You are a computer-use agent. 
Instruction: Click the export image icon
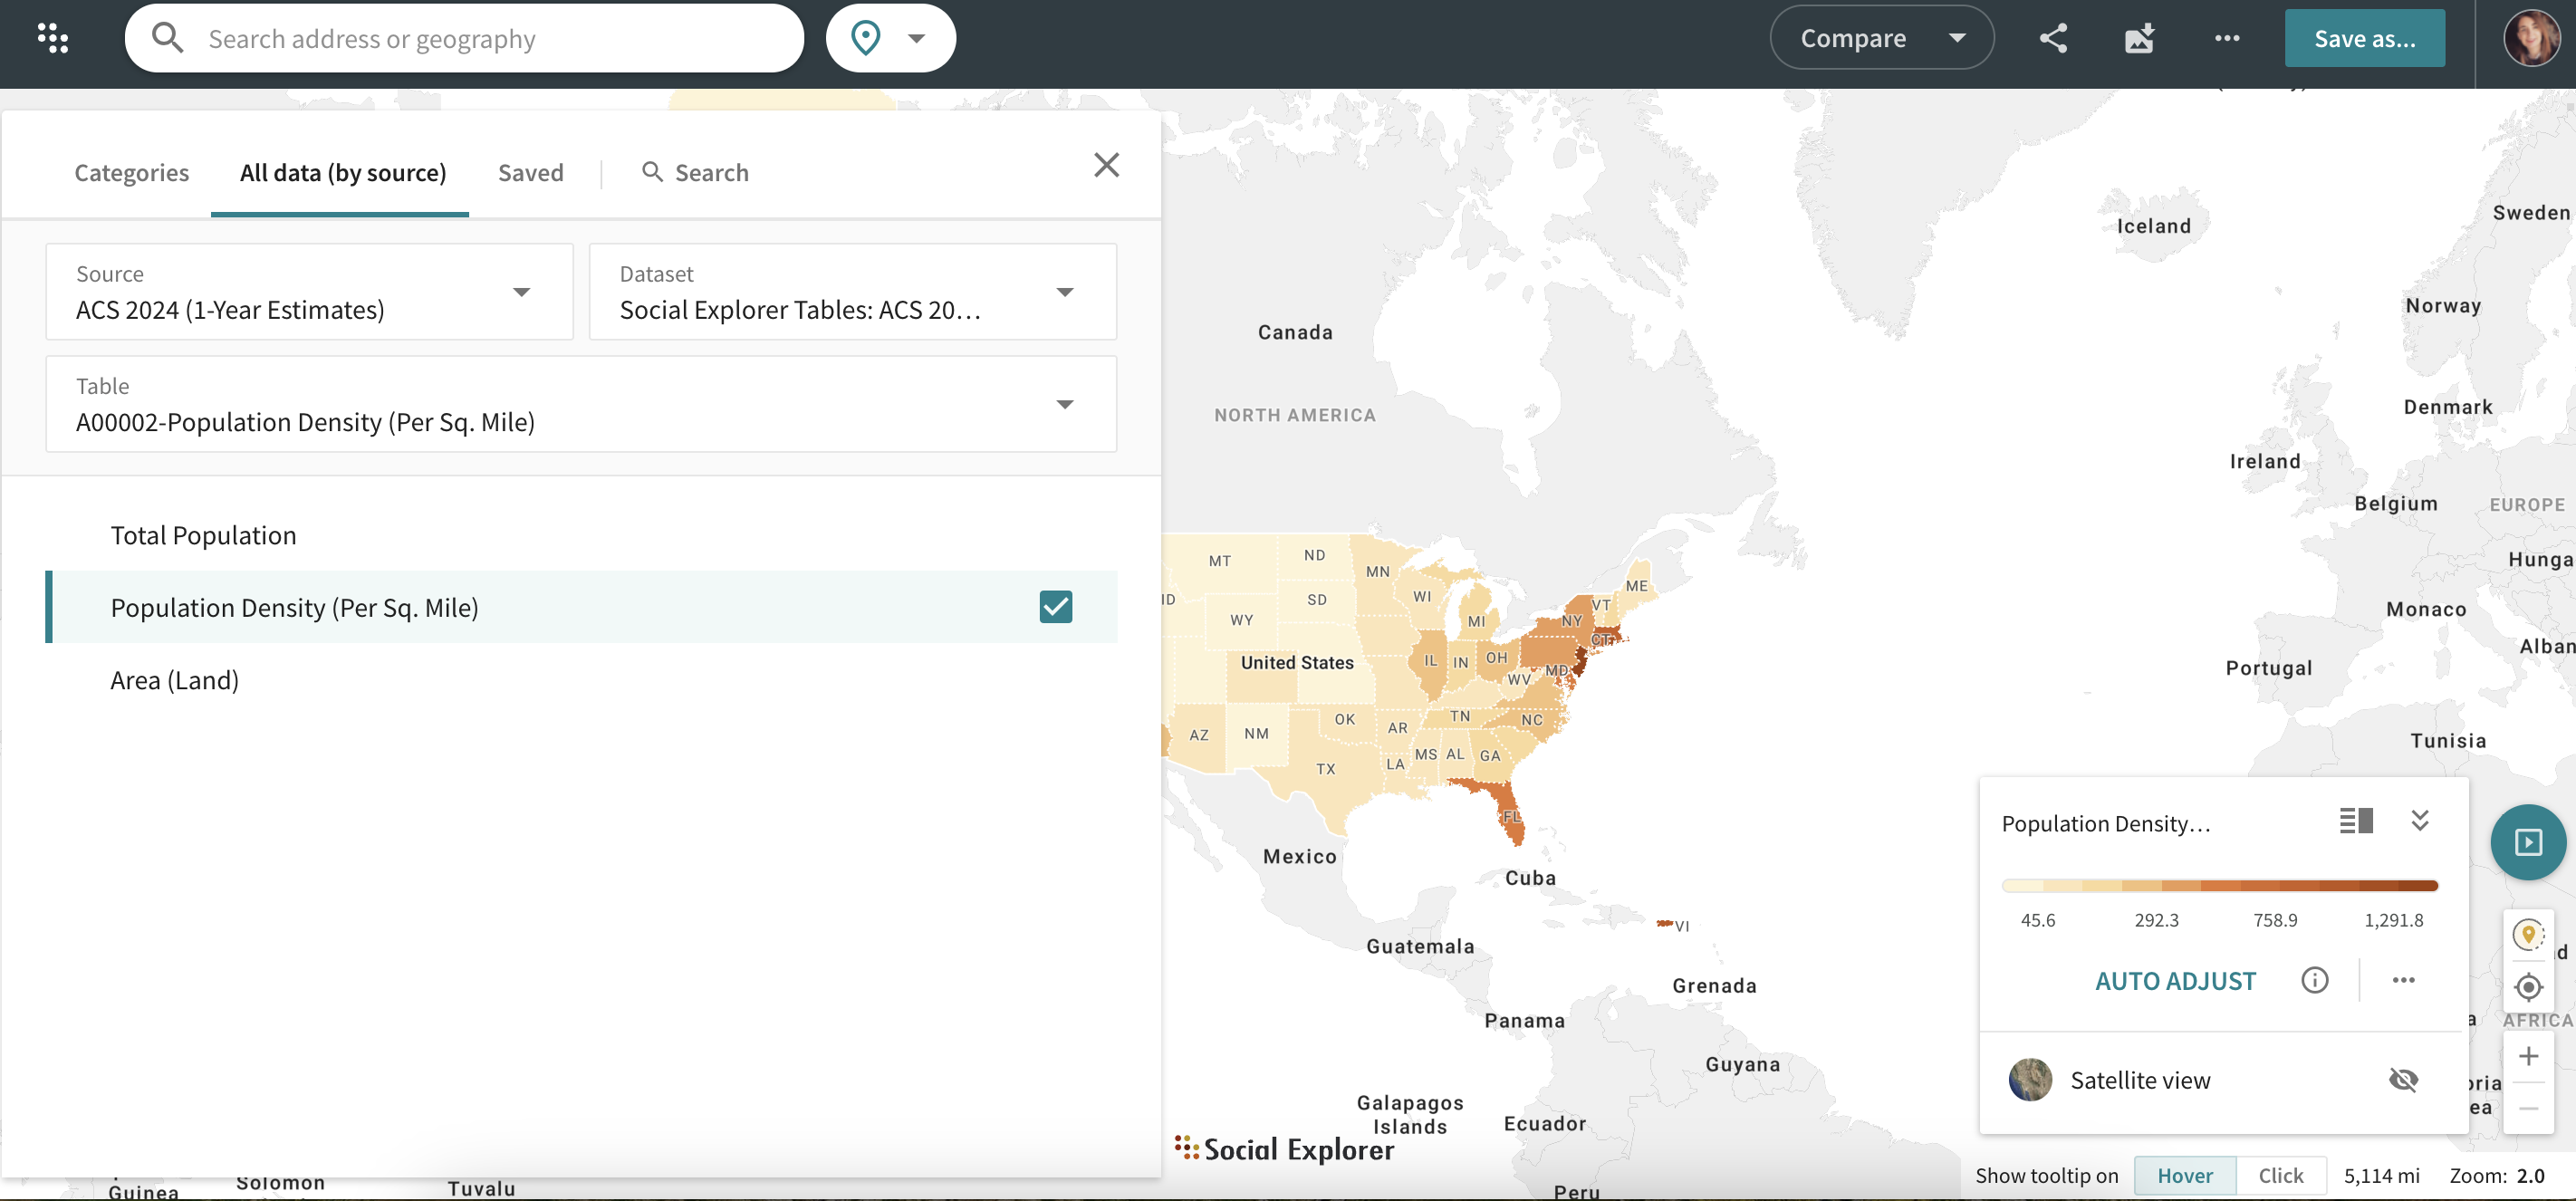click(x=2139, y=38)
